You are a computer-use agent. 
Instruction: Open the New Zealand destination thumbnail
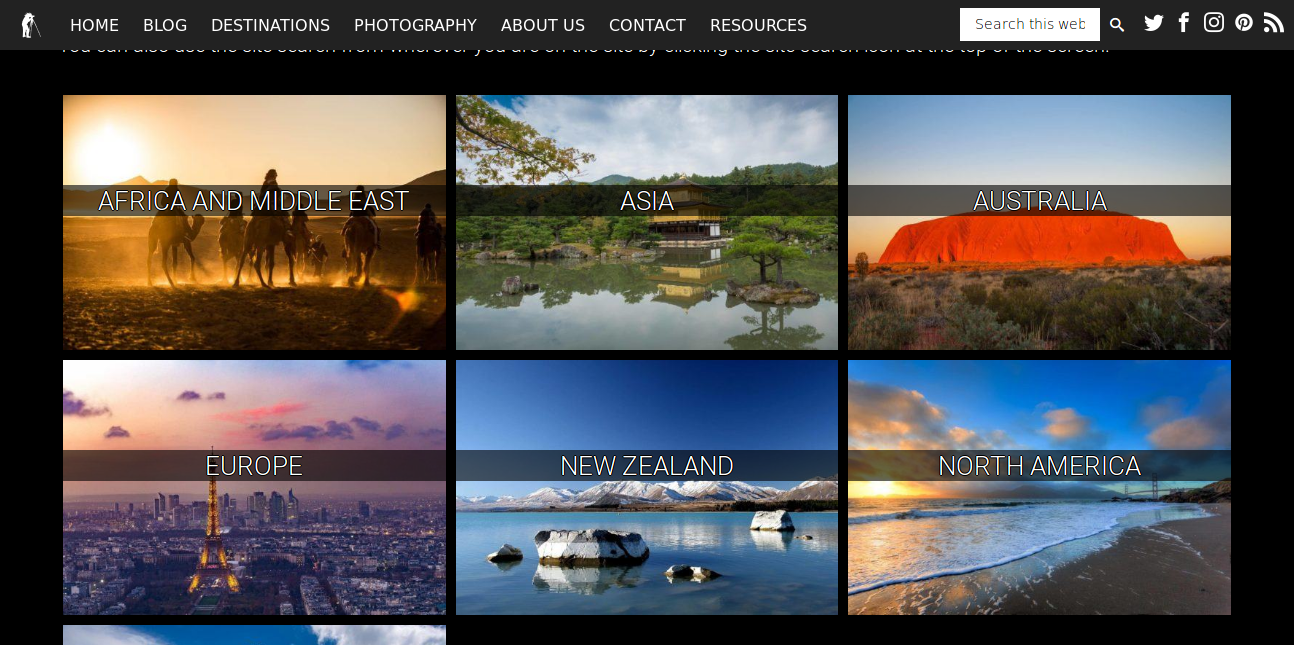[x=646, y=486]
